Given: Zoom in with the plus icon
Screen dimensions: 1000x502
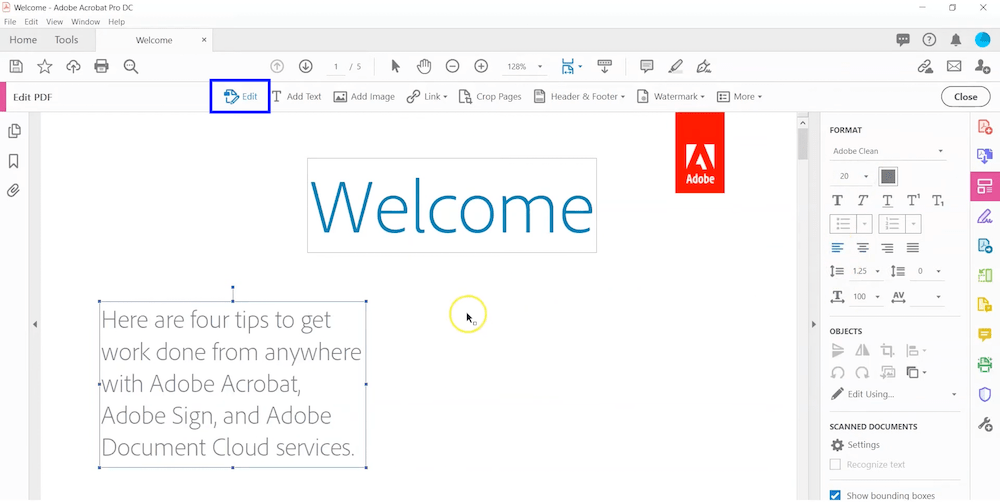Looking at the screenshot, I should (481, 66).
